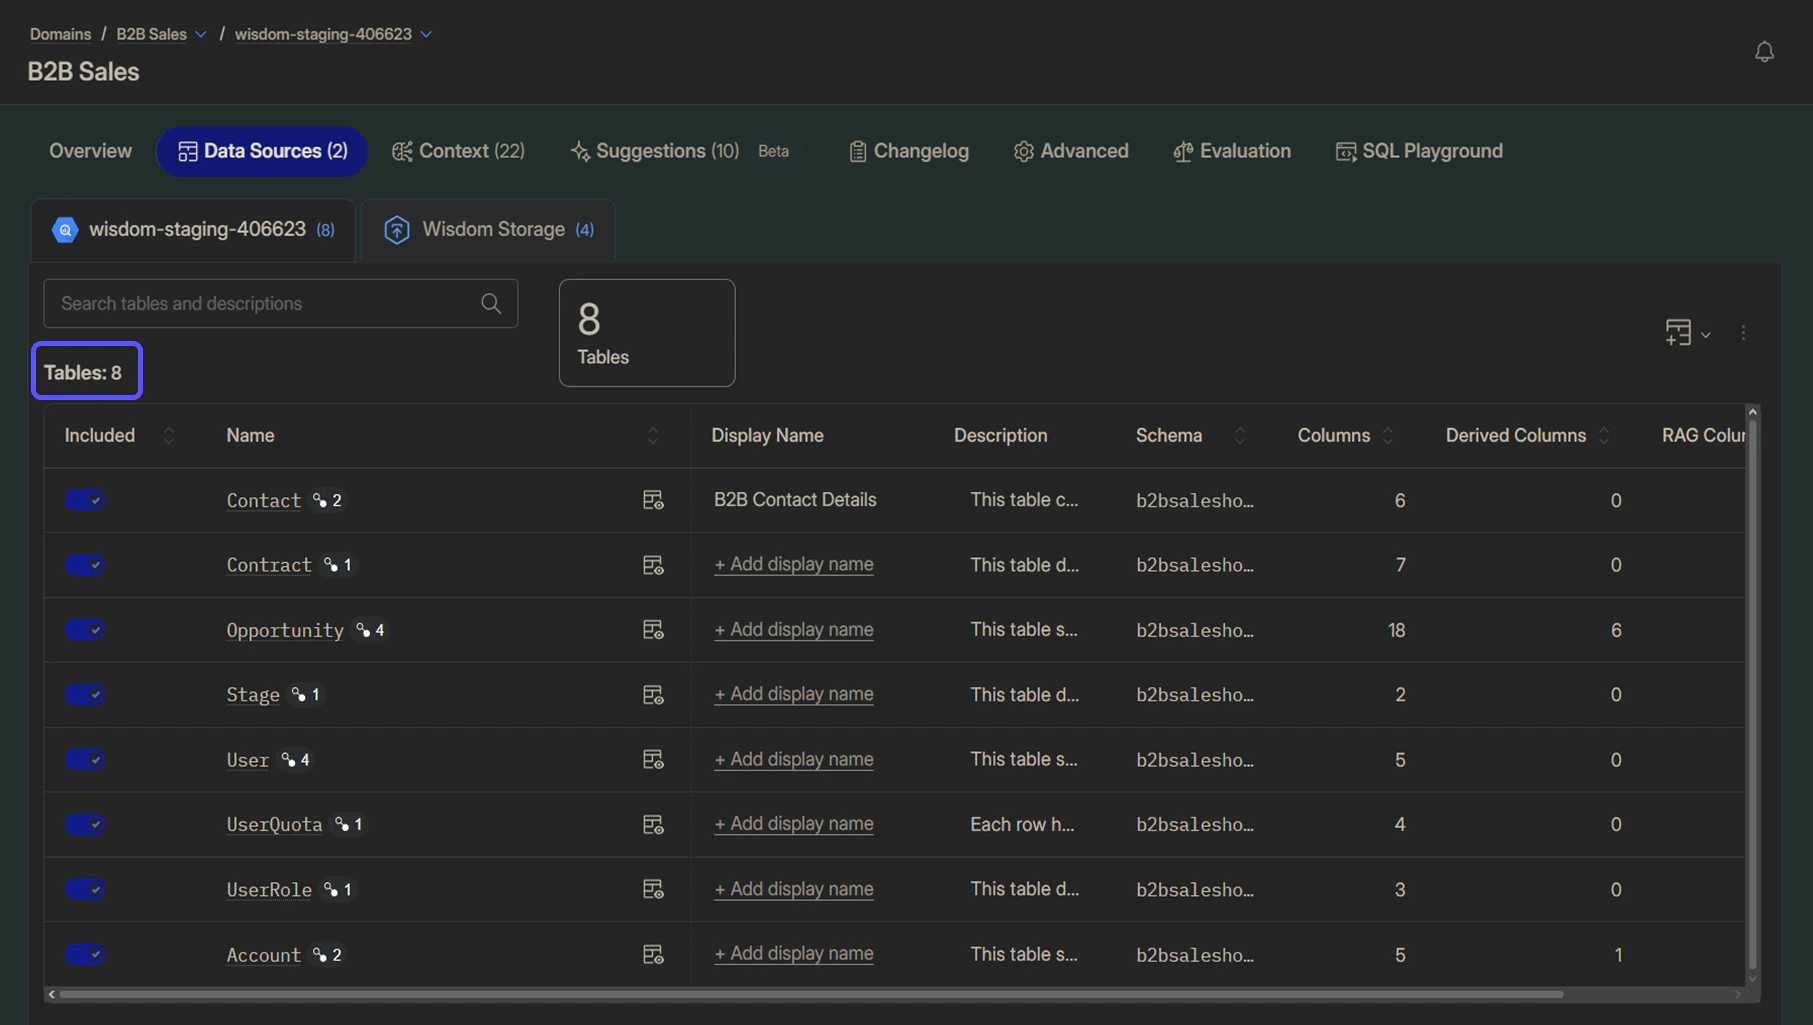Switch to the Overview tab

(x=90, y=151)
